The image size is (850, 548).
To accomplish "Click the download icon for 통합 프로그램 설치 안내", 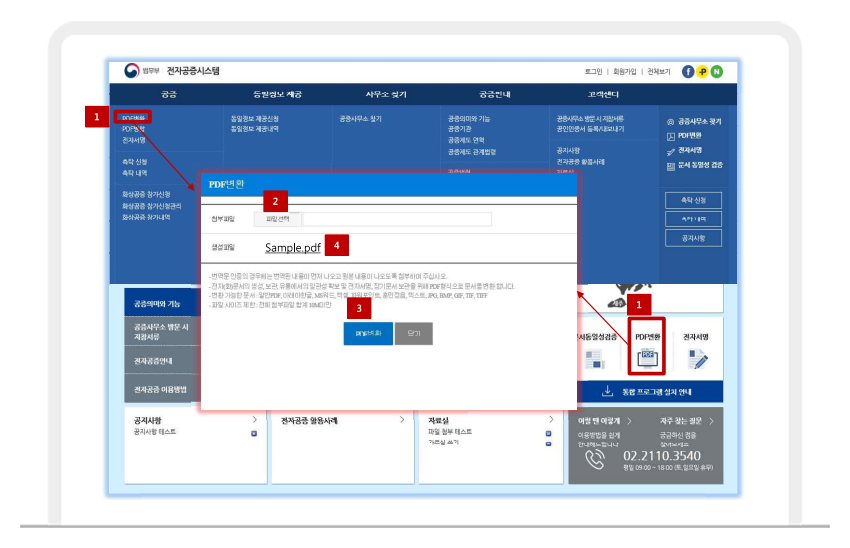I will [607, 391].
